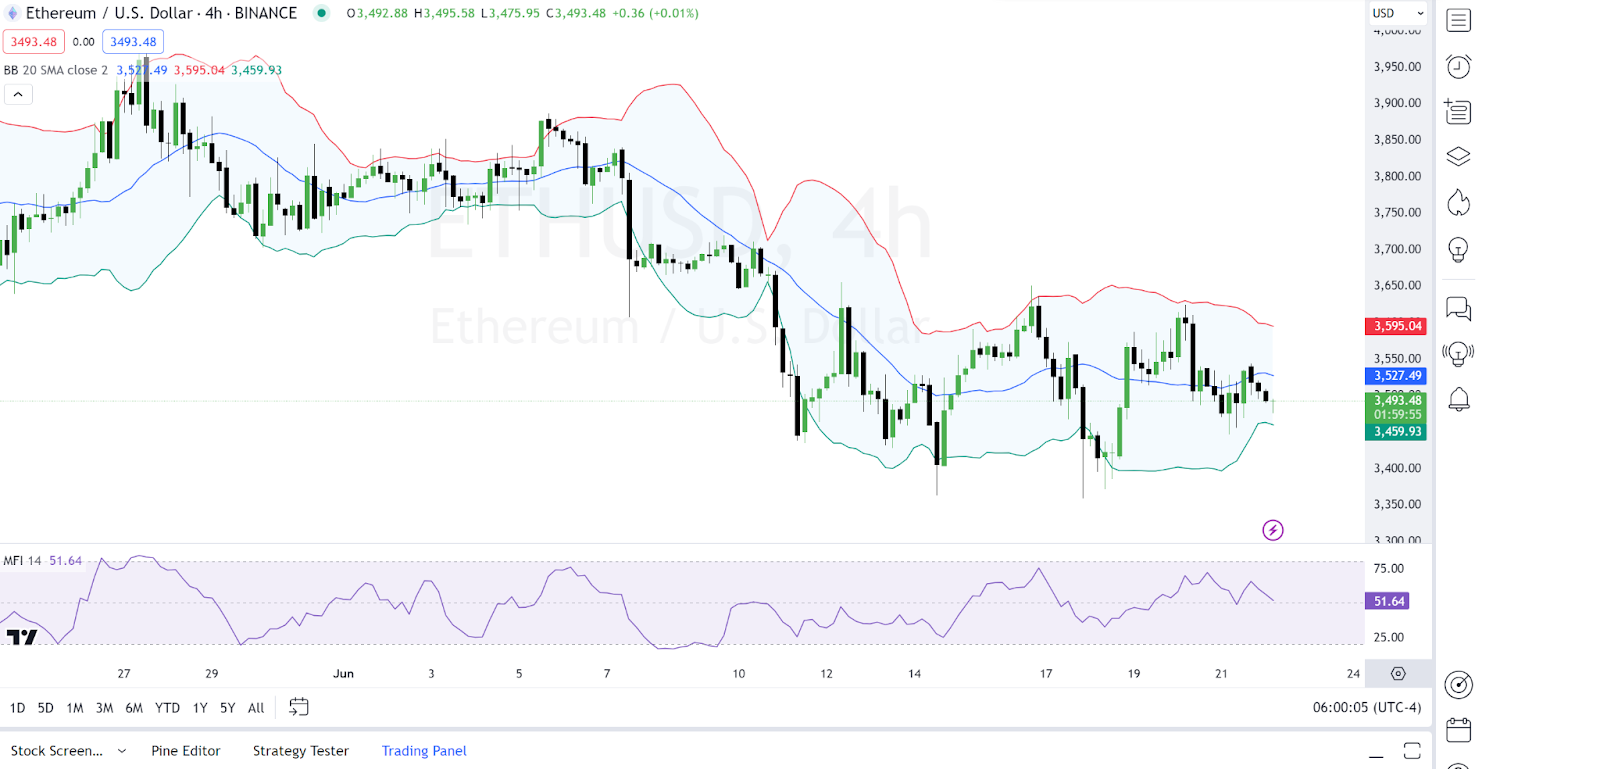Open the News list icon
The height and width of the screenshot is (769, 1600).
[1458, 111]
